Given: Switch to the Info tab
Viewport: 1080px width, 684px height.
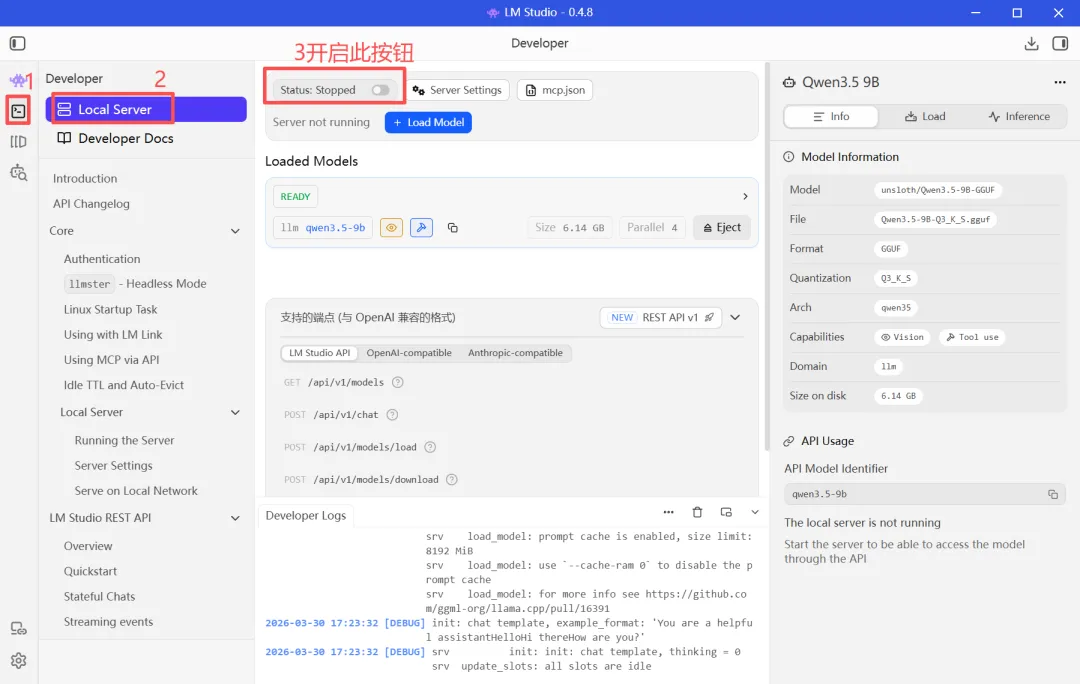Looking at the screenshot, I should click(x=831, y=116).
